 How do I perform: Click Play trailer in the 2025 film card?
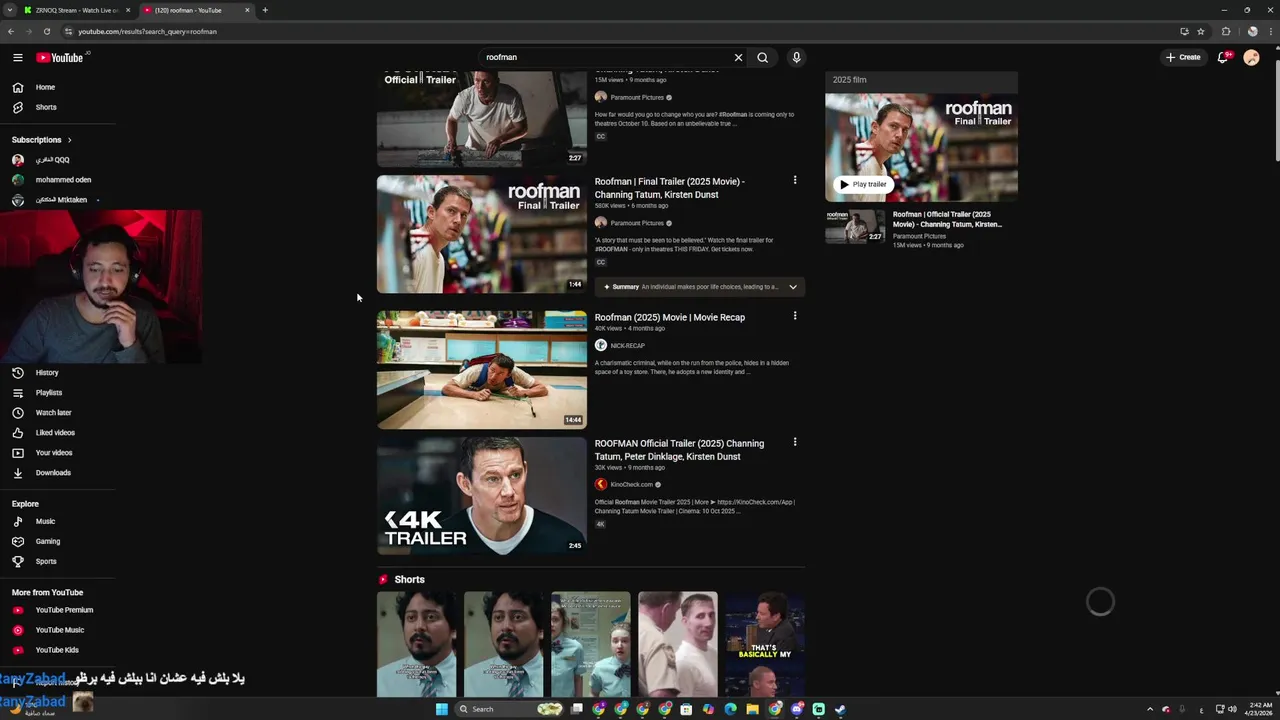863,184
